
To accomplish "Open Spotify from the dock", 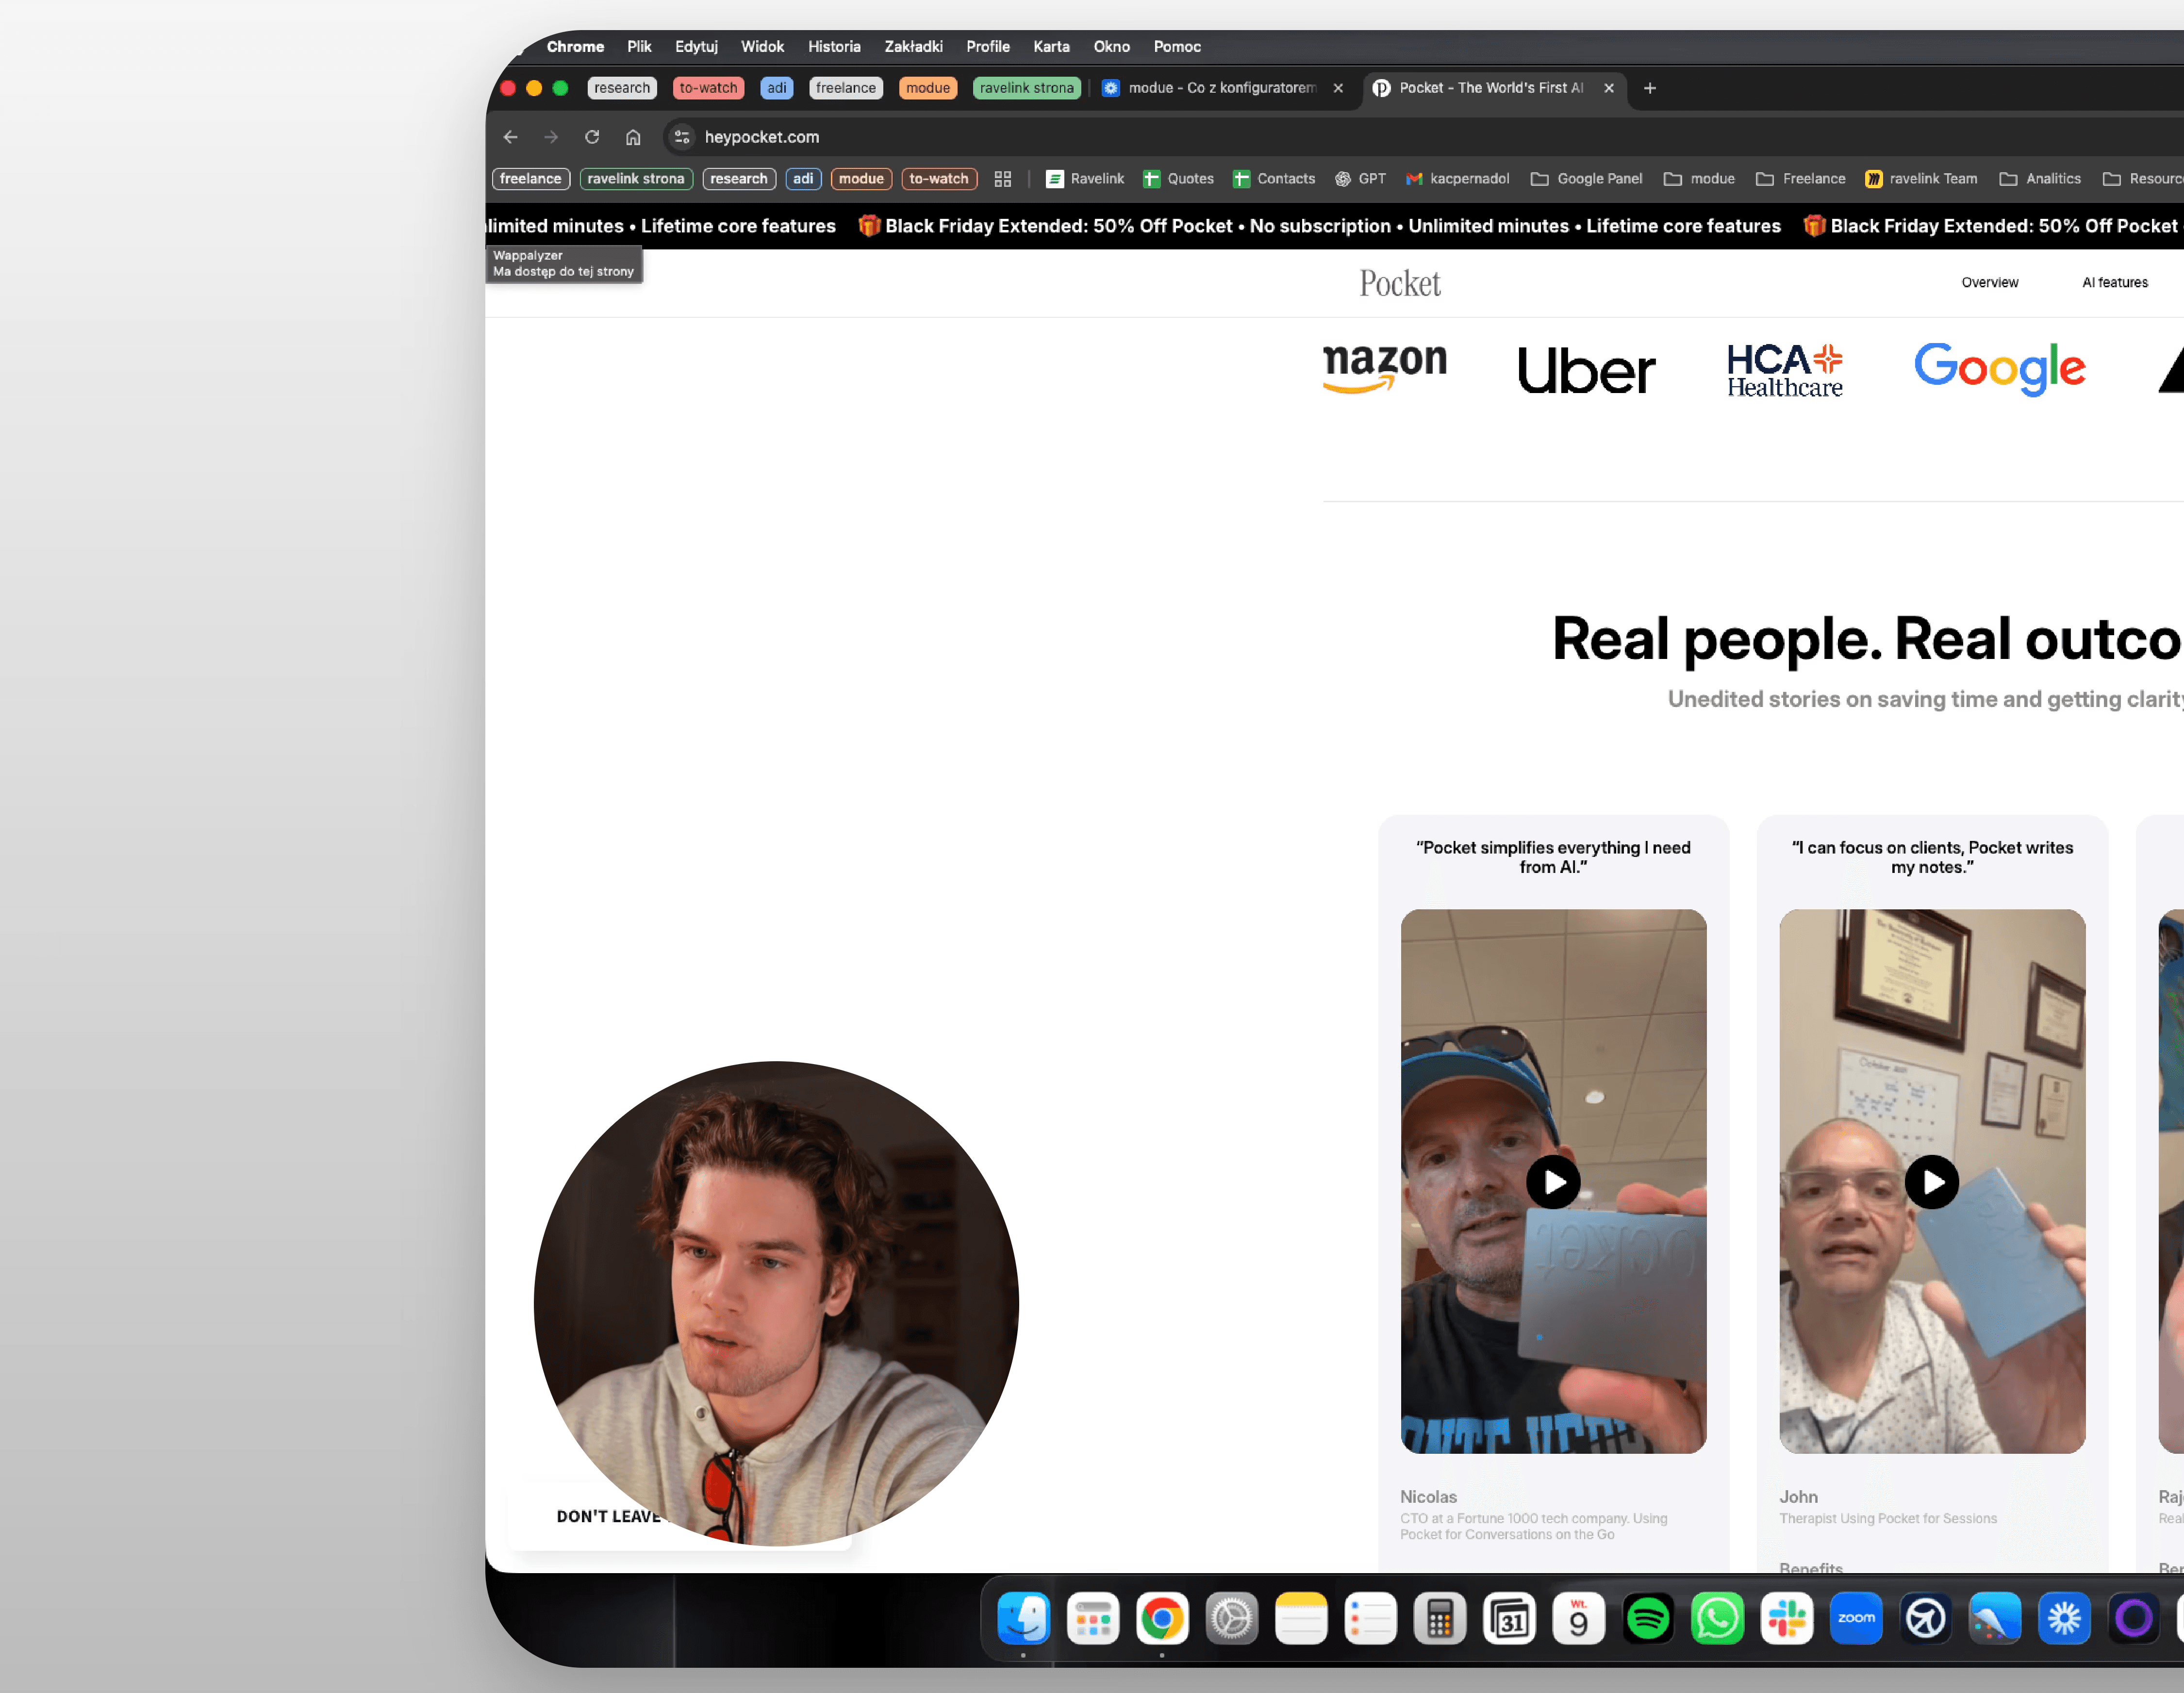I will (1648, 1618).
